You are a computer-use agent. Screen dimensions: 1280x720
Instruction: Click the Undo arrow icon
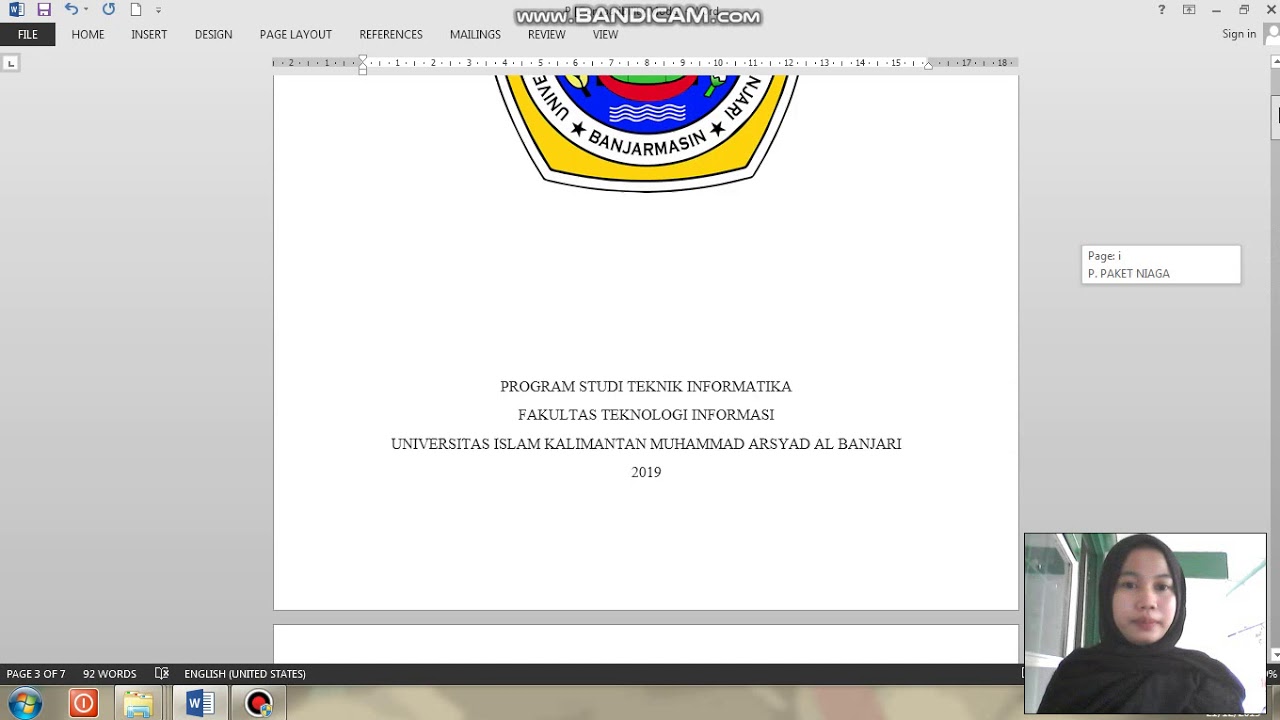[71, 10]
